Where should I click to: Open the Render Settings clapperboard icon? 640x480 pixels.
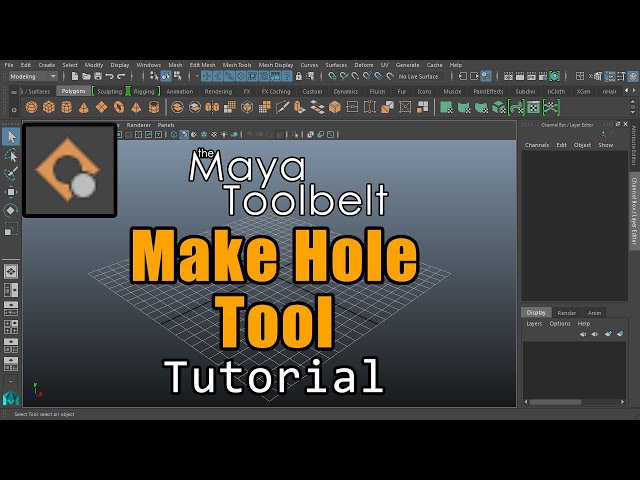(x=543, y=76)
